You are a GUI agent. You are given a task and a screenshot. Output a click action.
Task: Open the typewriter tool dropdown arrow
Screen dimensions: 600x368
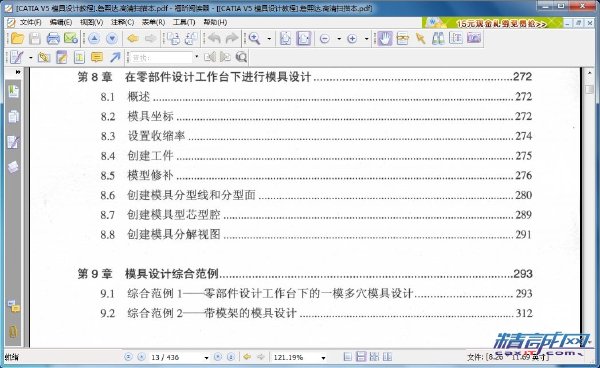[31, 58]
